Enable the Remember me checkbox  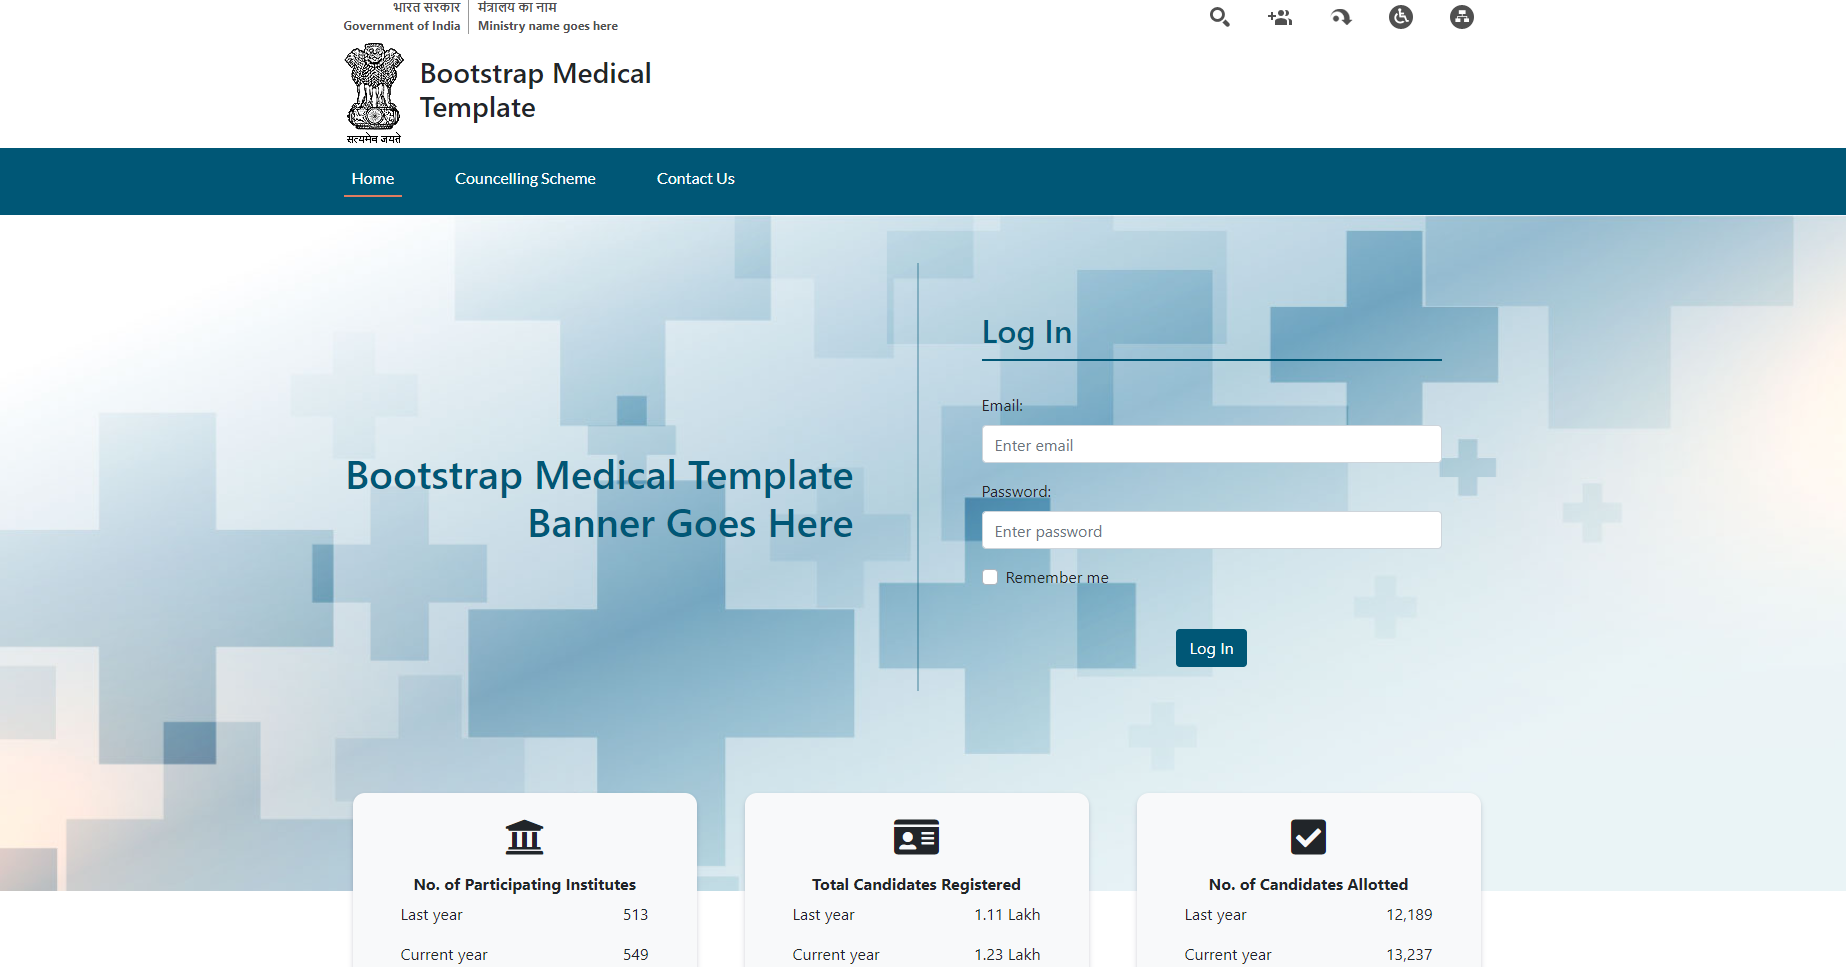[990, 577]
